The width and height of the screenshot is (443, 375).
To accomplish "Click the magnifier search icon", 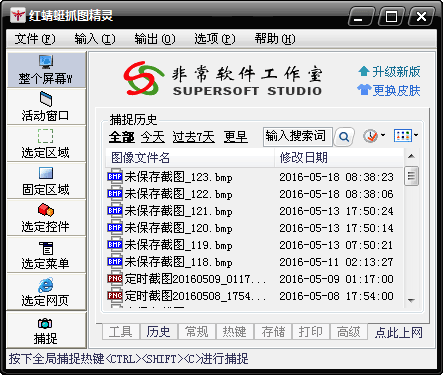I will click(x=344, y=137).
